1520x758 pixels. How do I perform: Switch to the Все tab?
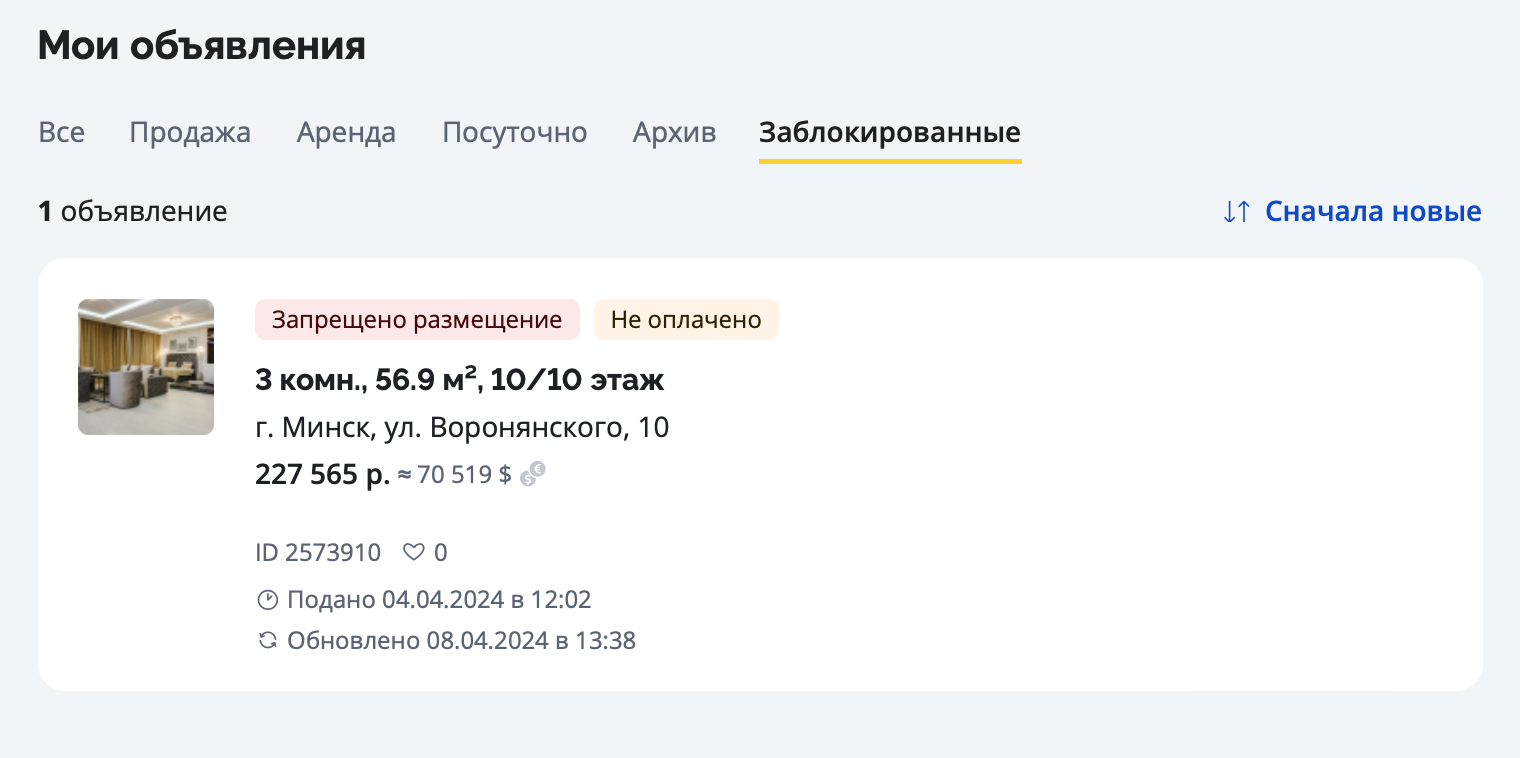pos(61,133)
